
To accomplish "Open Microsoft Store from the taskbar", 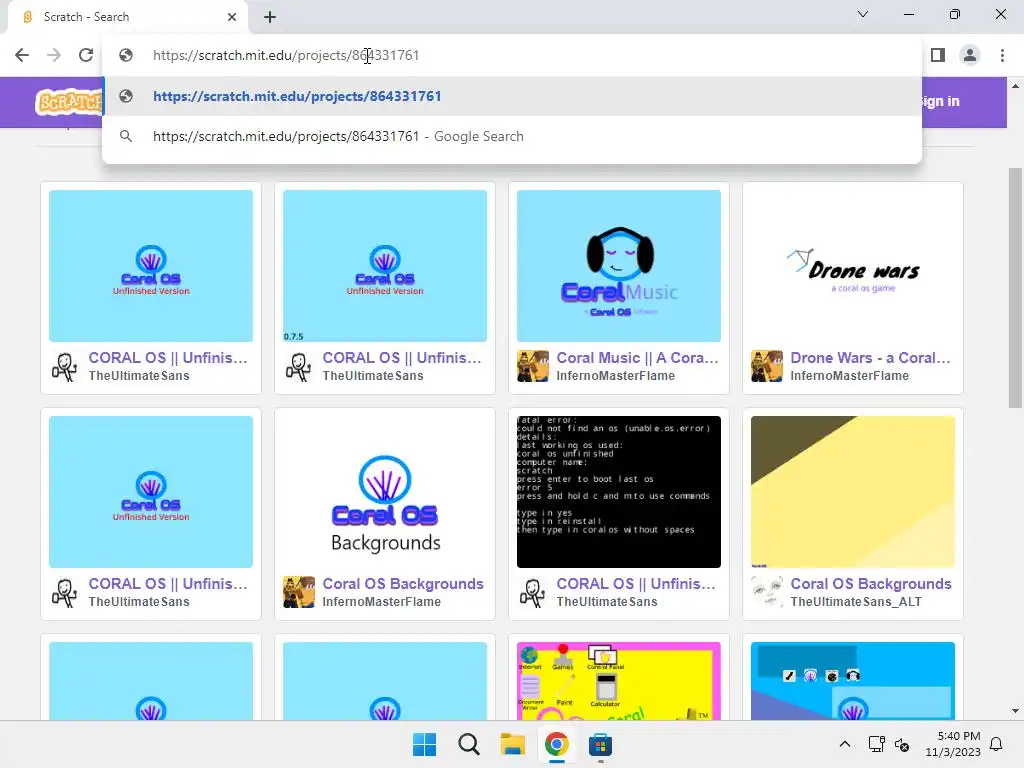I will coord(600,744).
